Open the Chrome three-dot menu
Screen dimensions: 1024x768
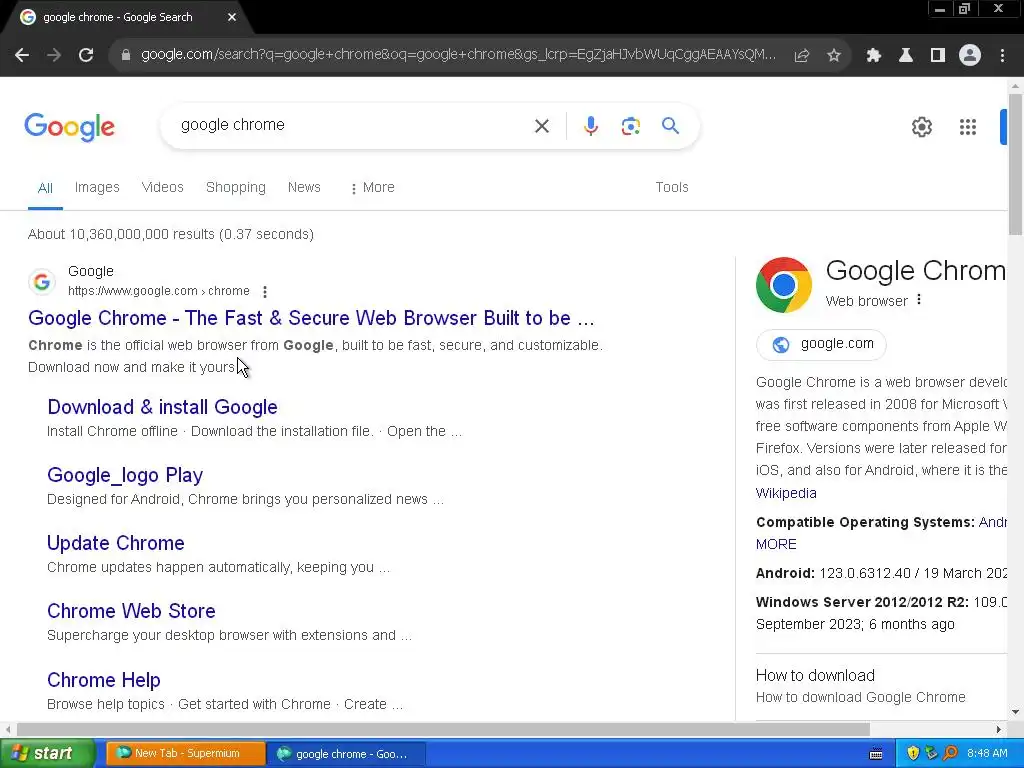point(1002,56)
